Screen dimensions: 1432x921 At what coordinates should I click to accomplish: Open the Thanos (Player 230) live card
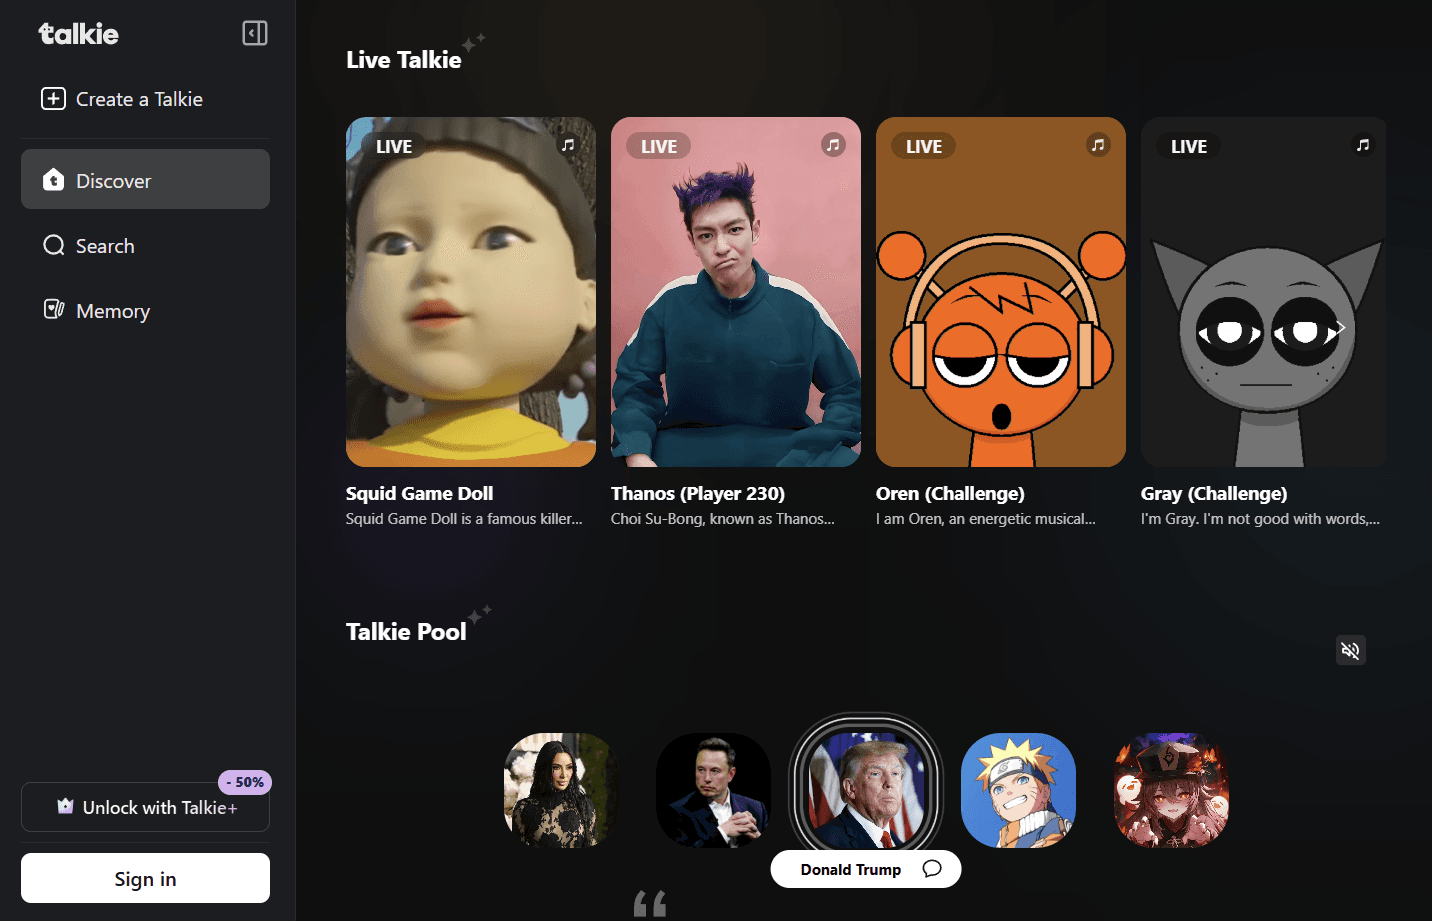pyautogui.click(x=736, y=292)
